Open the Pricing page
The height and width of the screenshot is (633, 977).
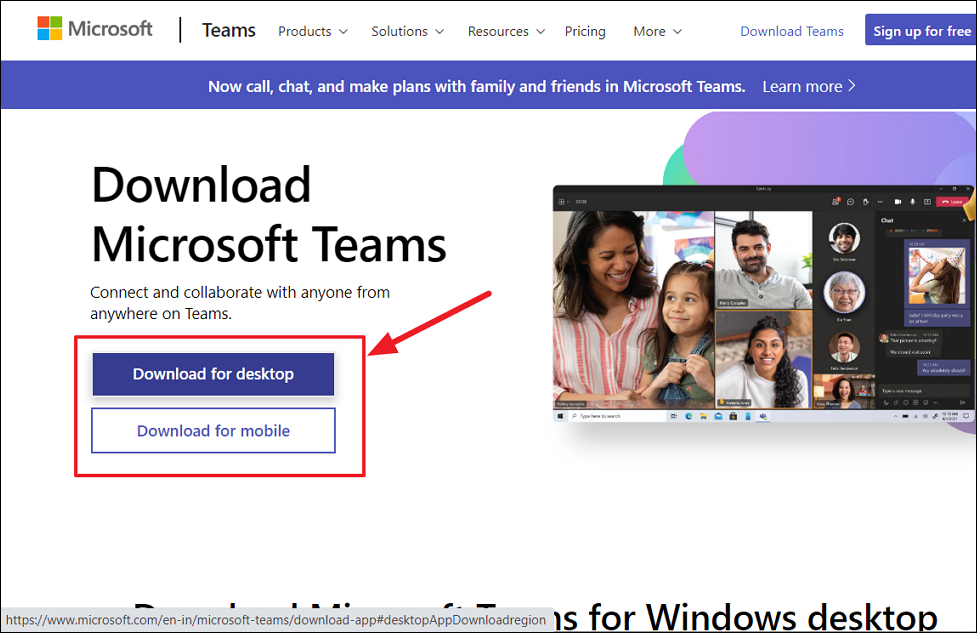[x=585, y=31]
